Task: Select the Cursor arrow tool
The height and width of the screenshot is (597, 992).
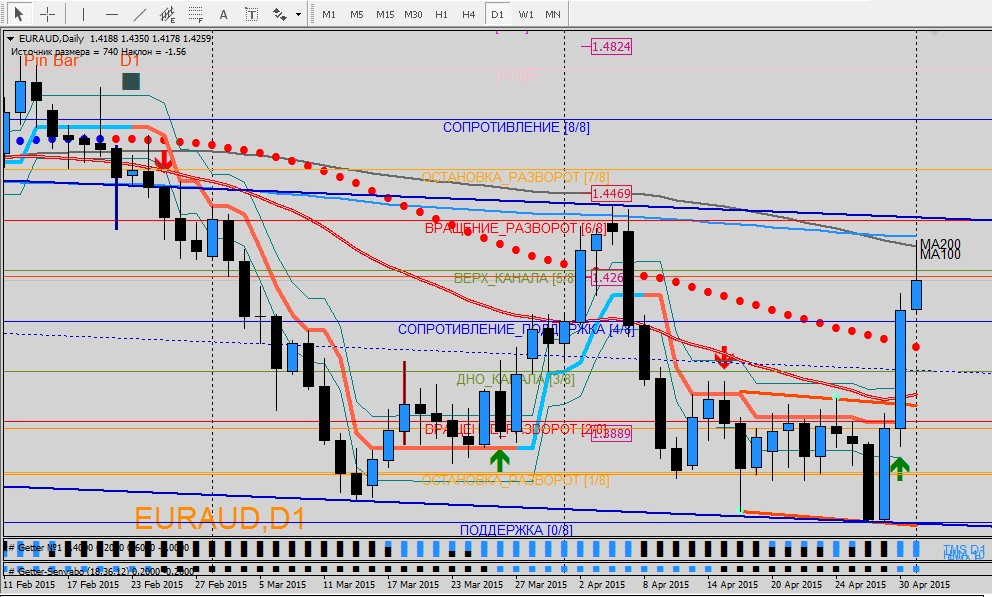Action: [x=18, y=14]
